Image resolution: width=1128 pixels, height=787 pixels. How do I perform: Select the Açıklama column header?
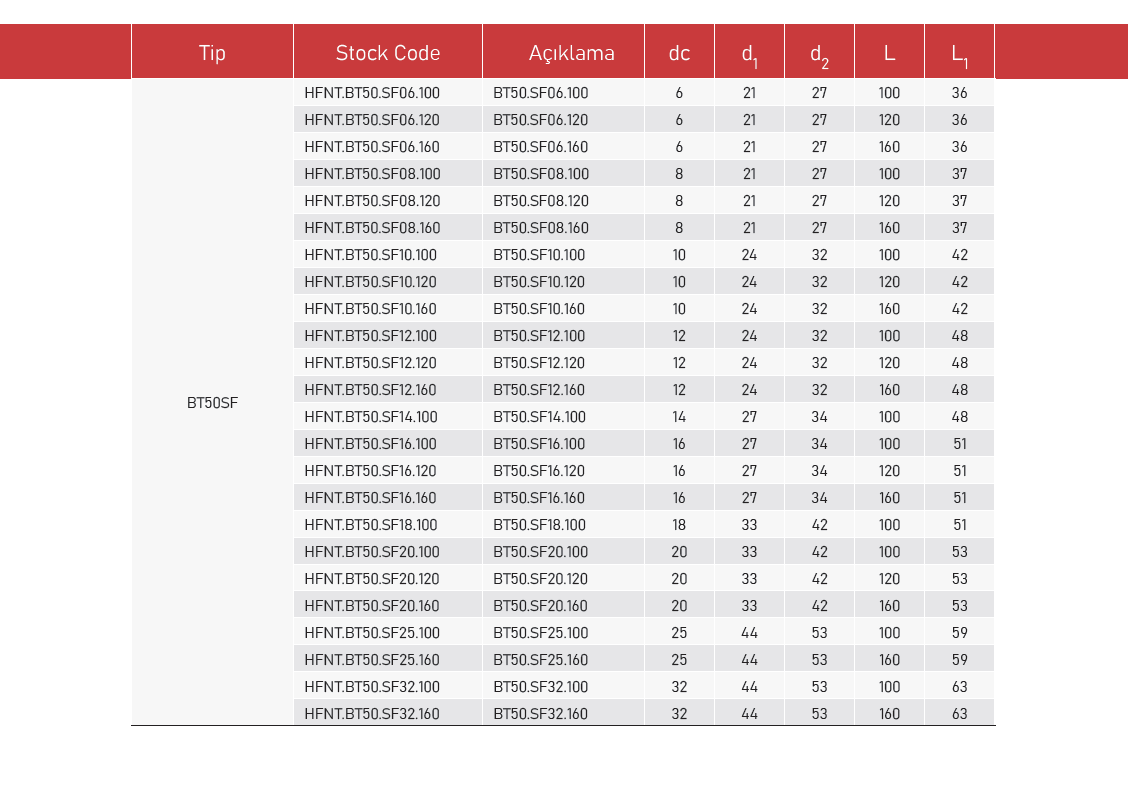click(x=571, y=53)
